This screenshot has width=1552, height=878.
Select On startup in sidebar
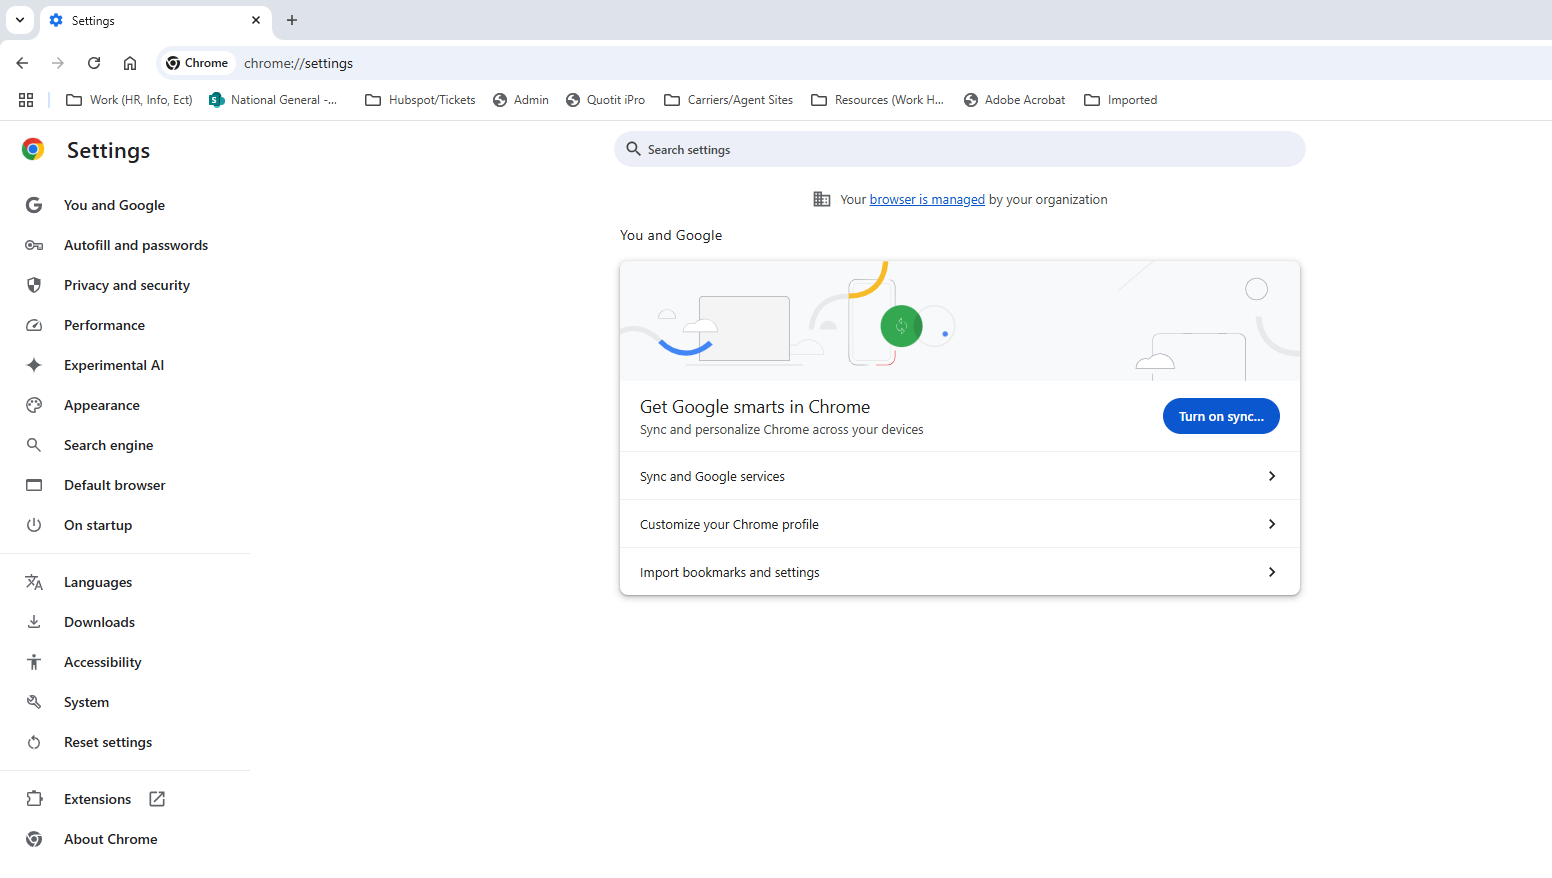(98, 525)
